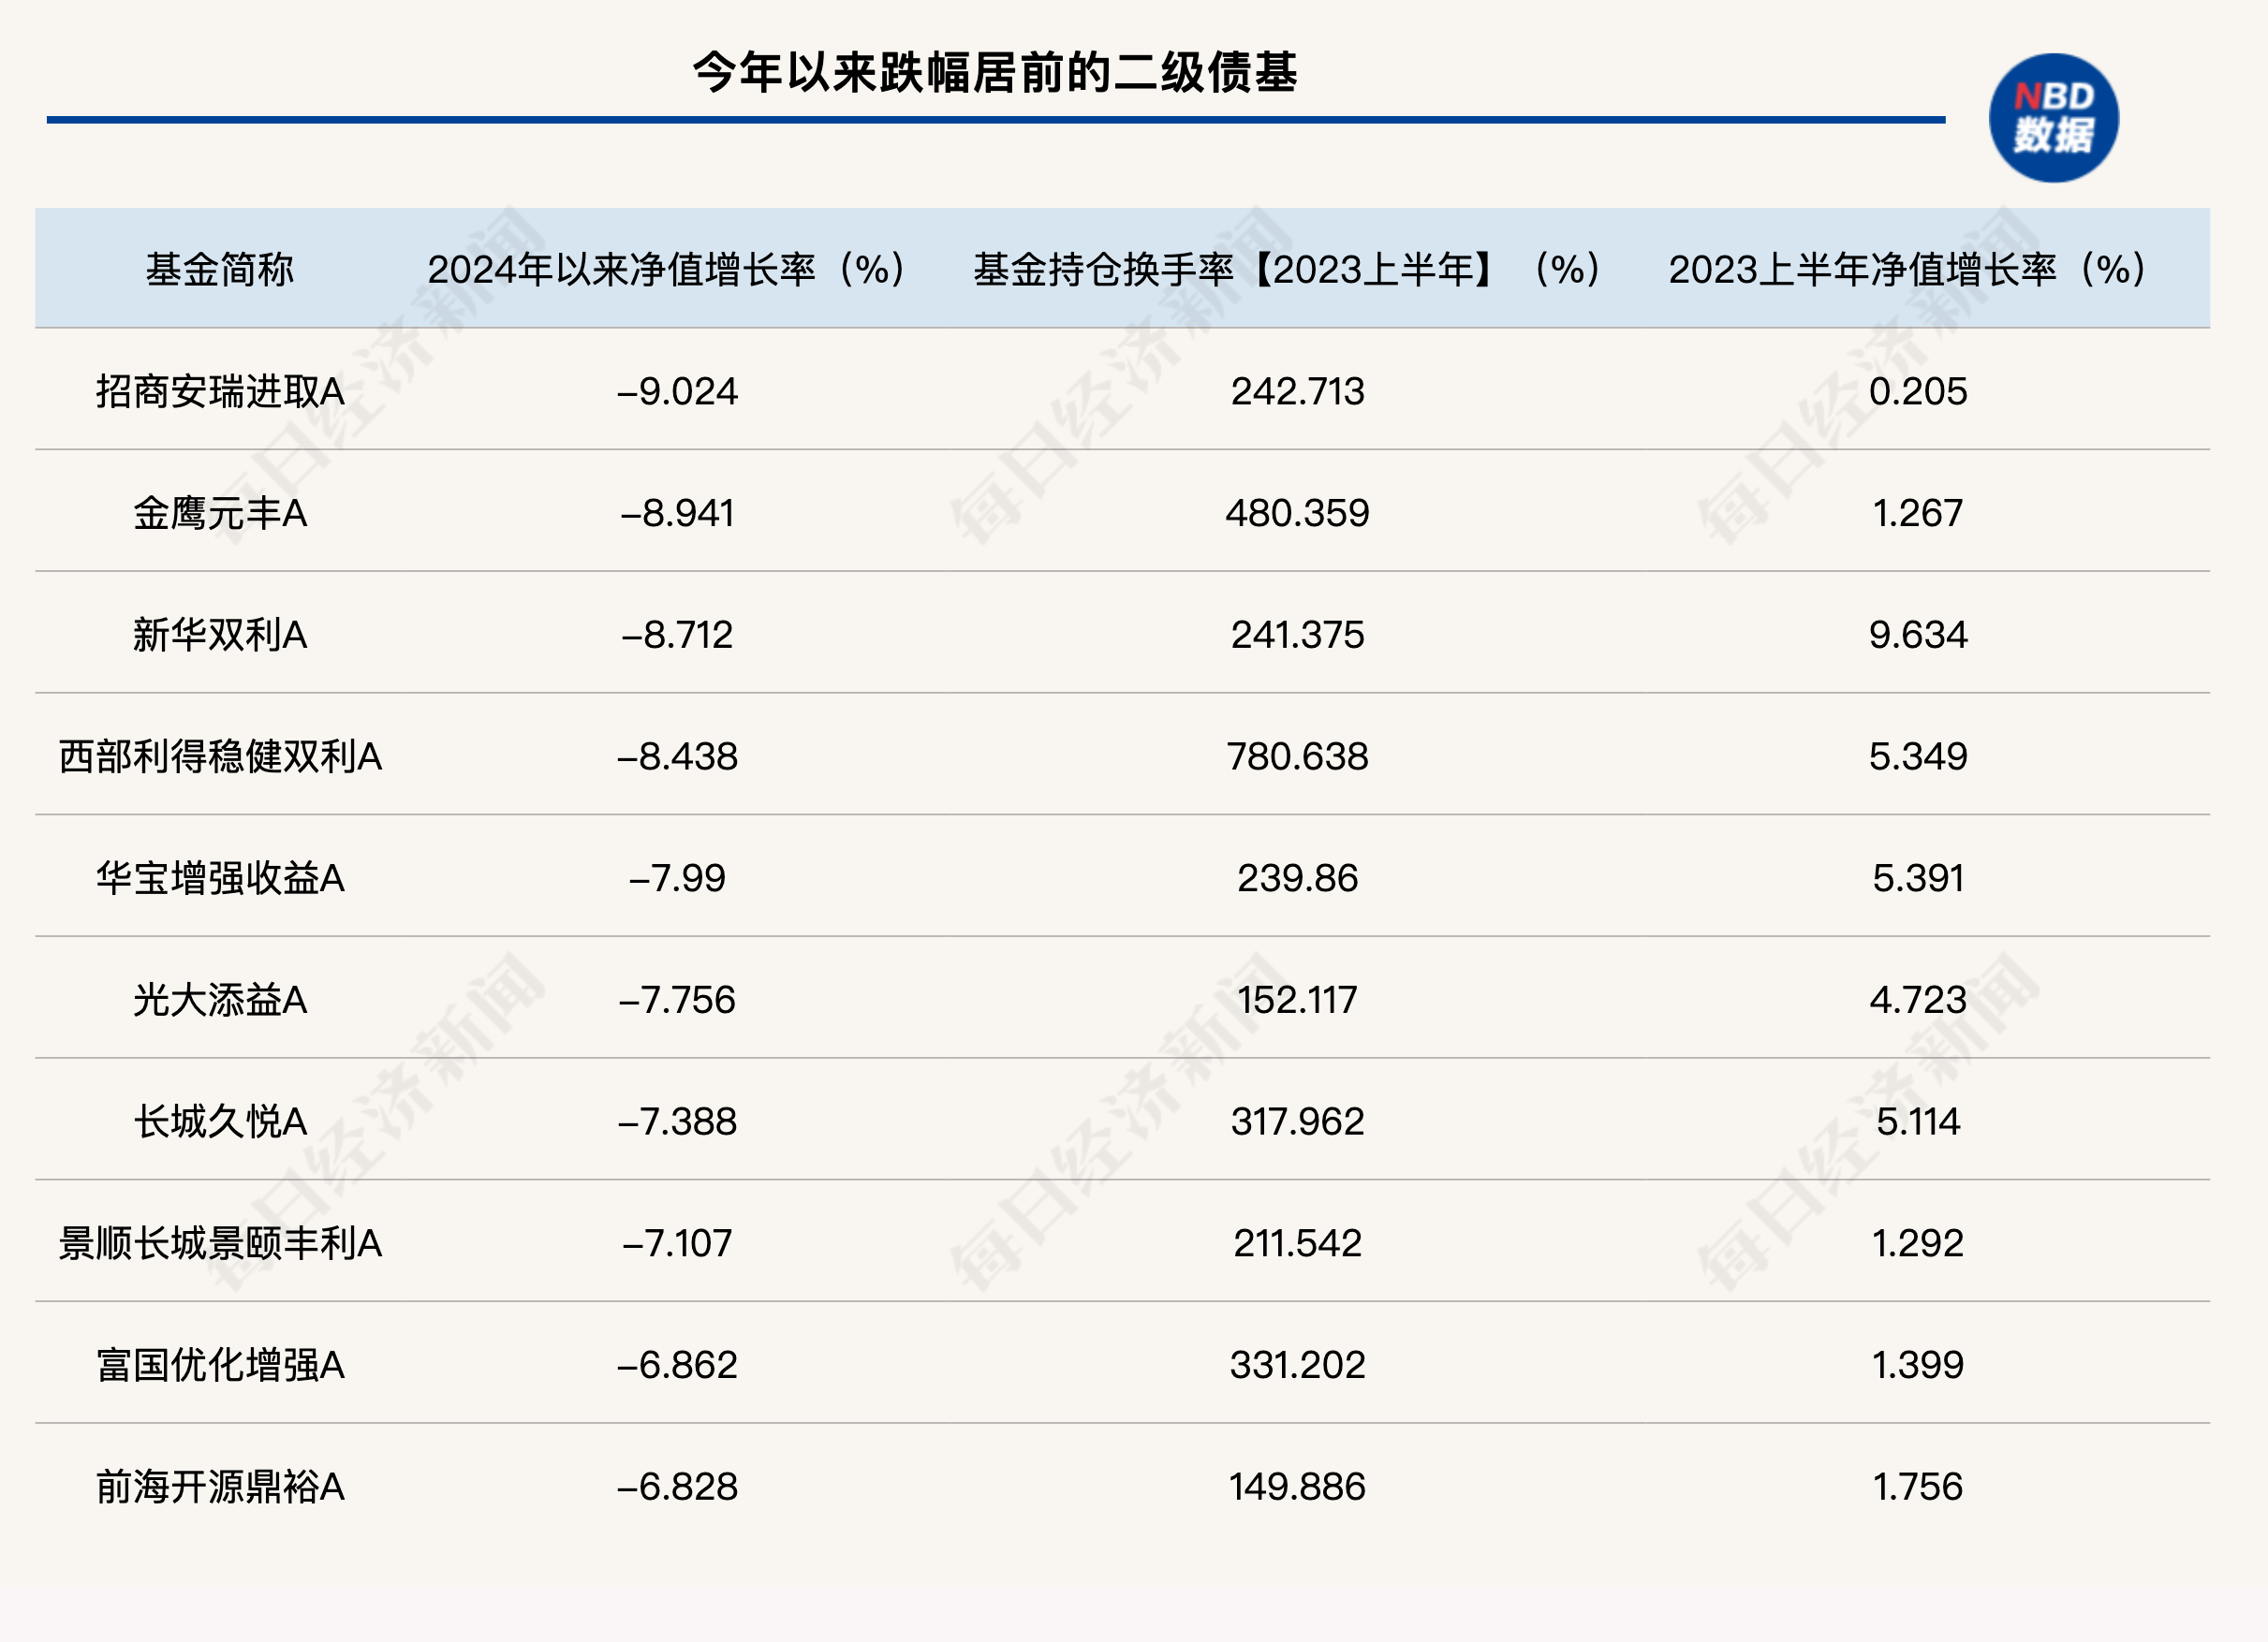
Task: Click the value -8.438
Action: pyautogui.click(x=677, y=756)
